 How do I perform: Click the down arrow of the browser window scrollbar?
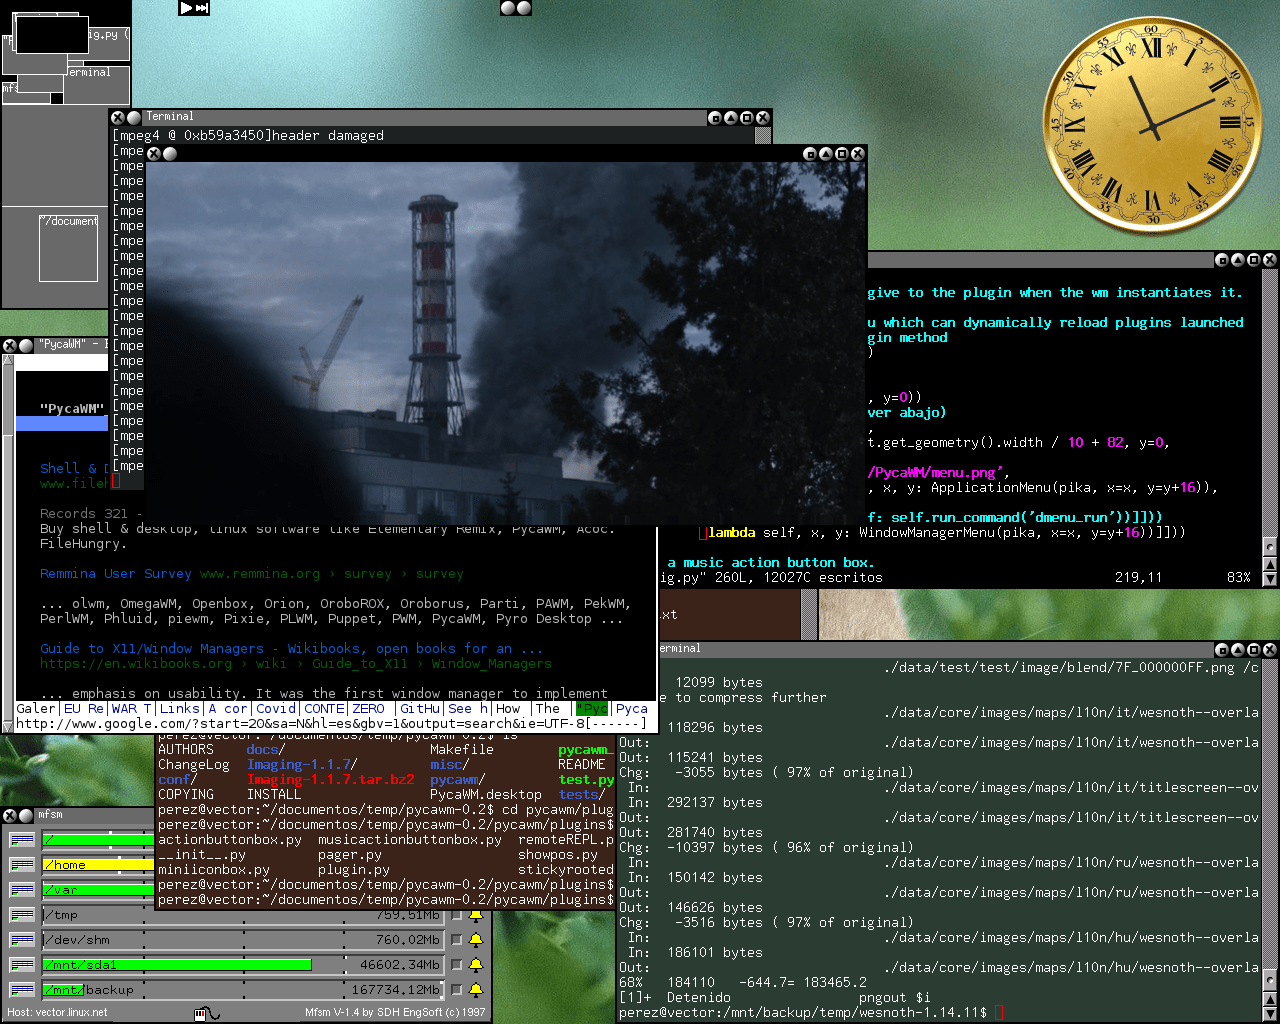pyautogui.click(x=8, y=727)
